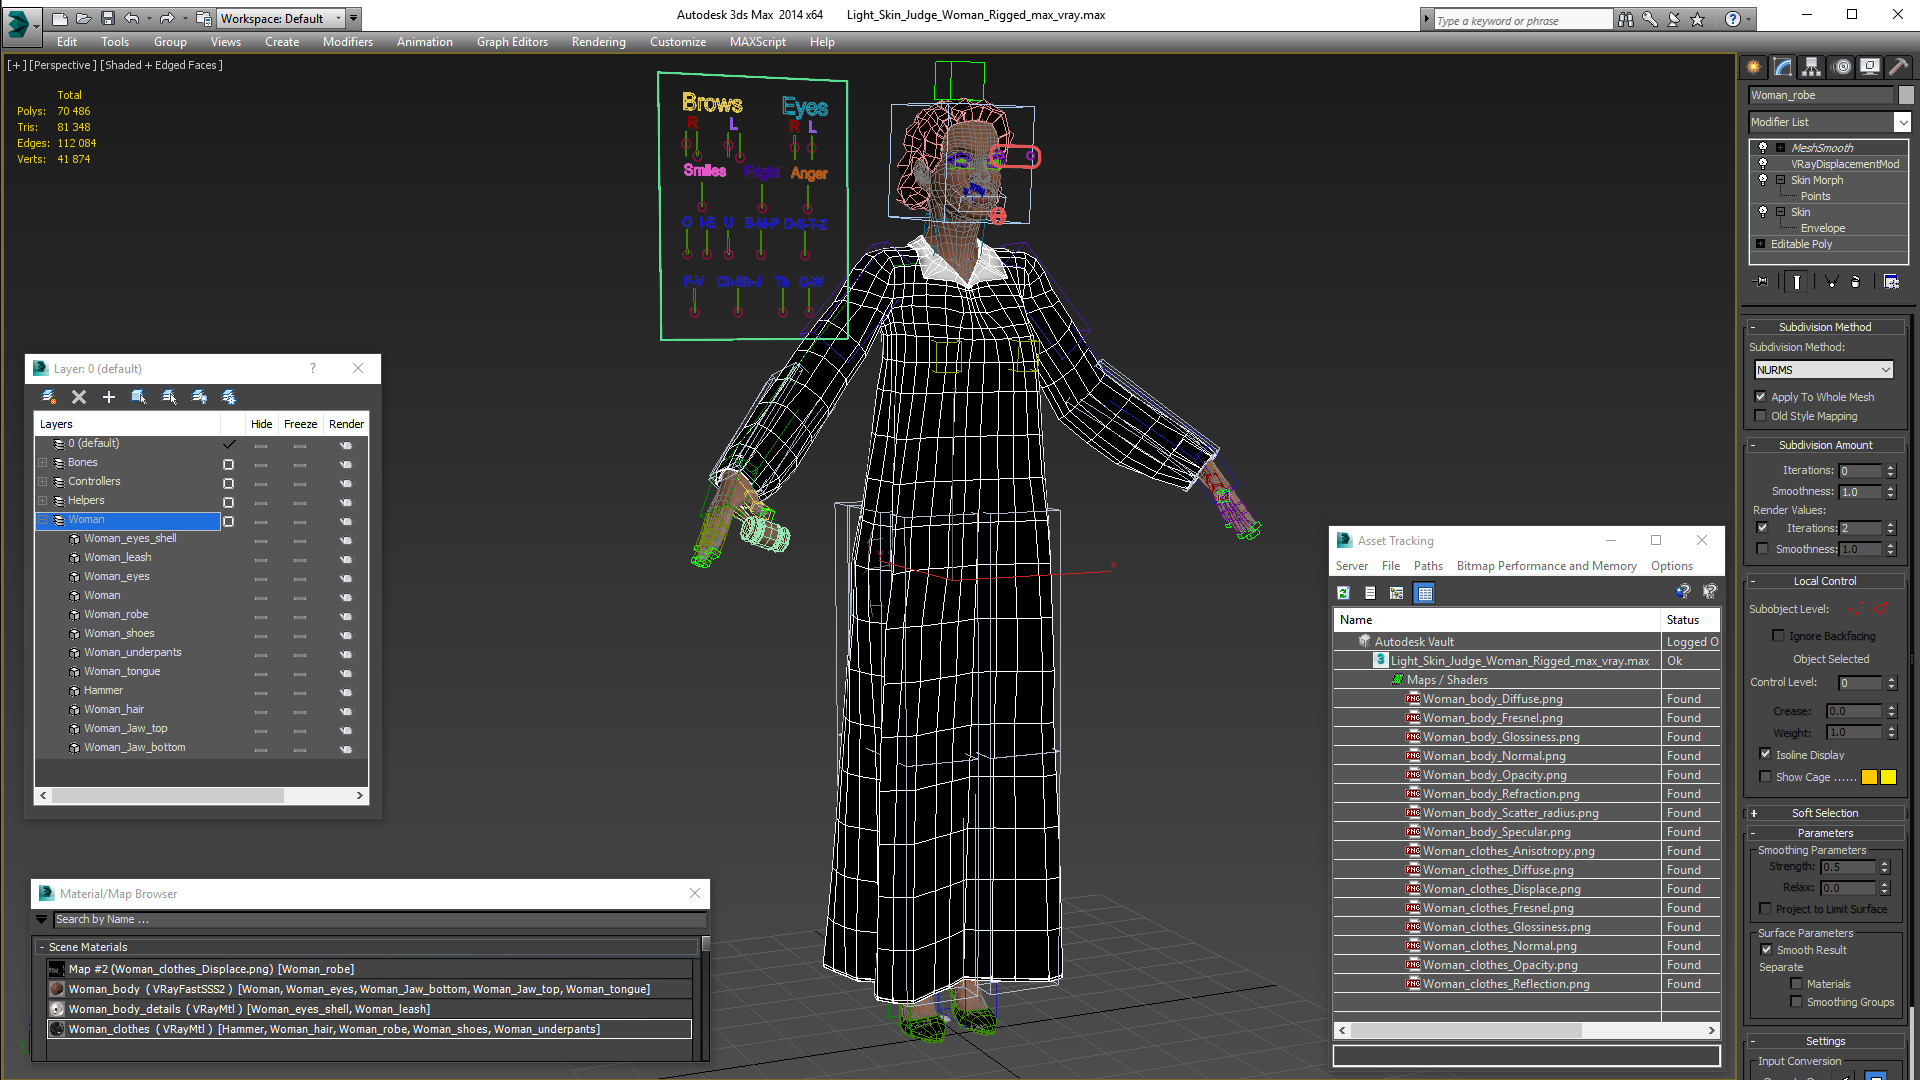
Task: Click the favorites star icon in title bar
Action: click(1697, 19)
